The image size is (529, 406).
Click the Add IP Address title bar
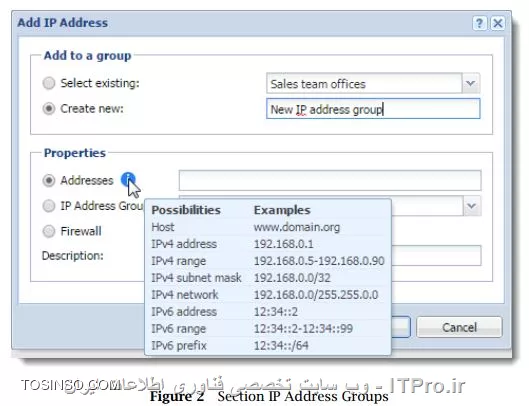(x=243, y=23)
